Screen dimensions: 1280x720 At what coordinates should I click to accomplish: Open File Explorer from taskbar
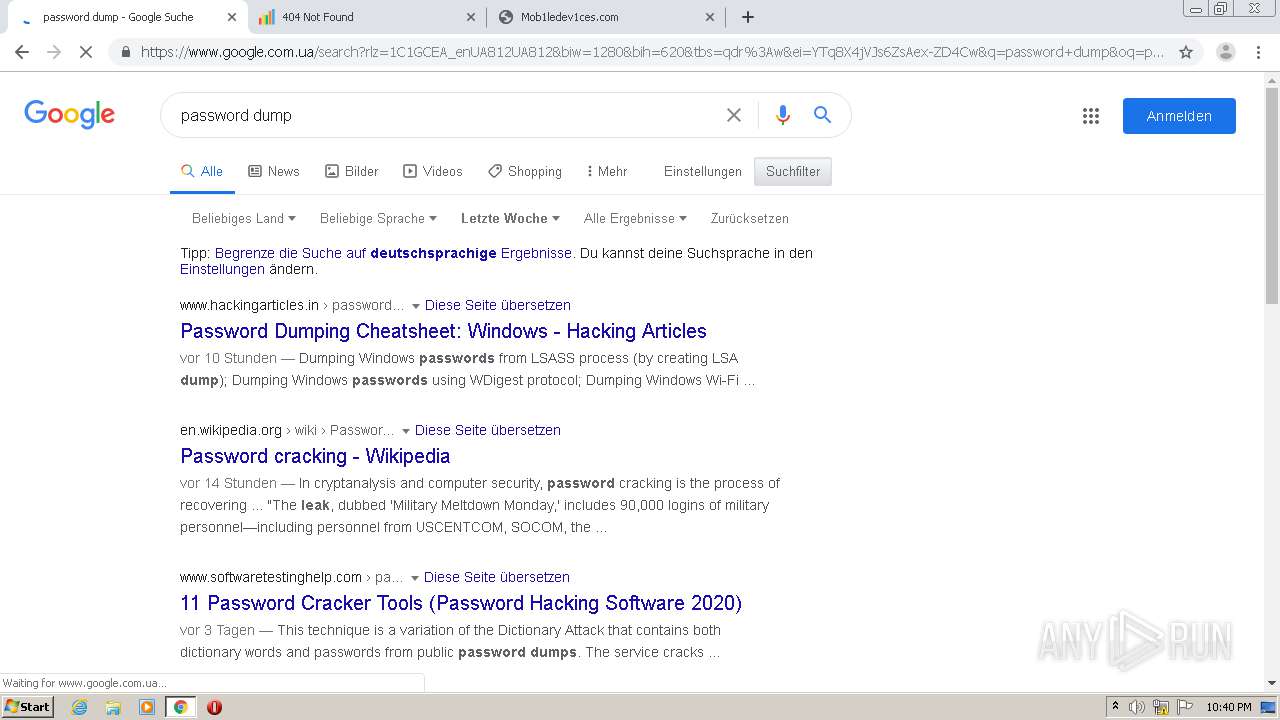tap(113, 707)
